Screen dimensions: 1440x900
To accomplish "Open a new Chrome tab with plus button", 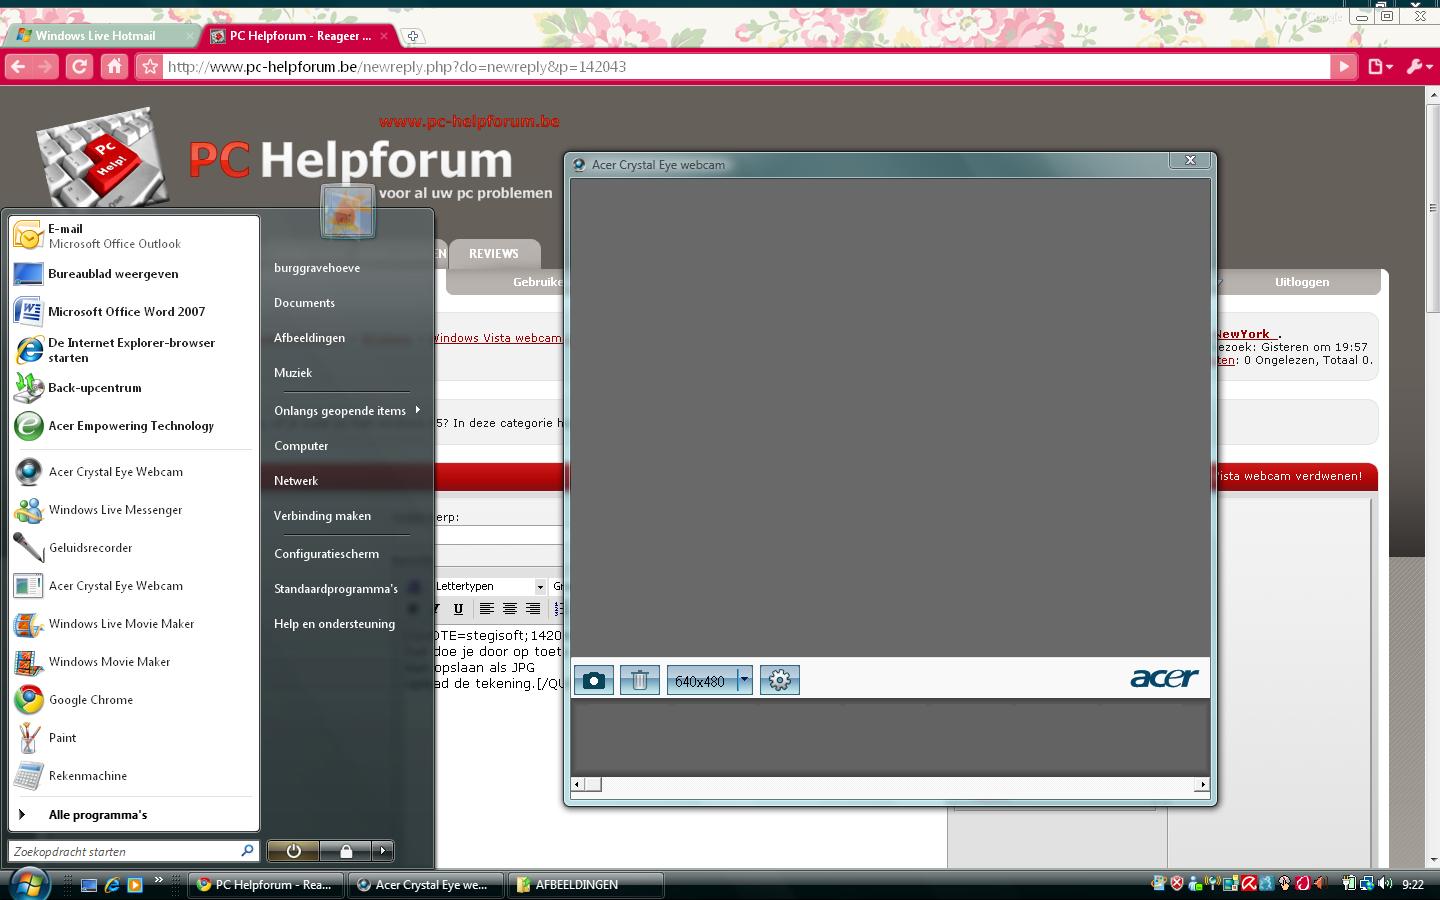I will click(x=413, y=36).
